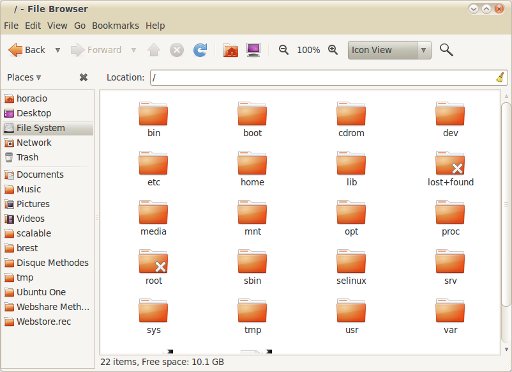Clear the location field with broom icon

[500, 77]
